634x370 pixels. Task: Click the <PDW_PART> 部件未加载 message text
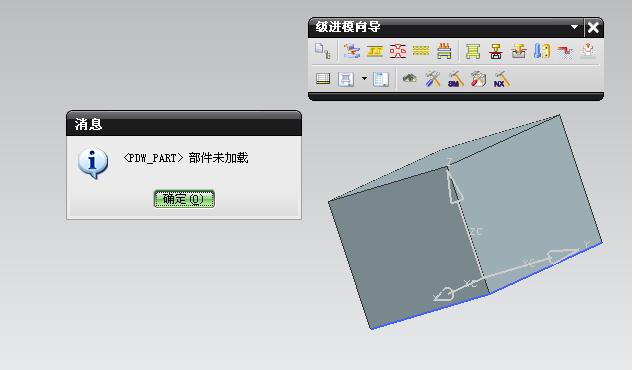[185, 158]
